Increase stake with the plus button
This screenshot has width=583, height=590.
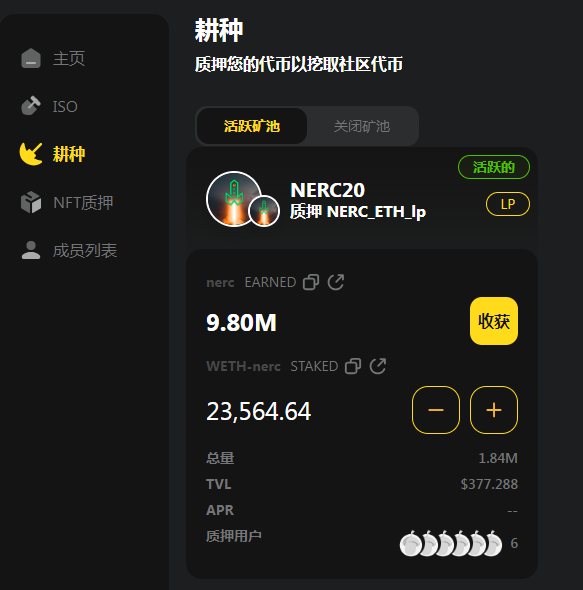(494, 410)
